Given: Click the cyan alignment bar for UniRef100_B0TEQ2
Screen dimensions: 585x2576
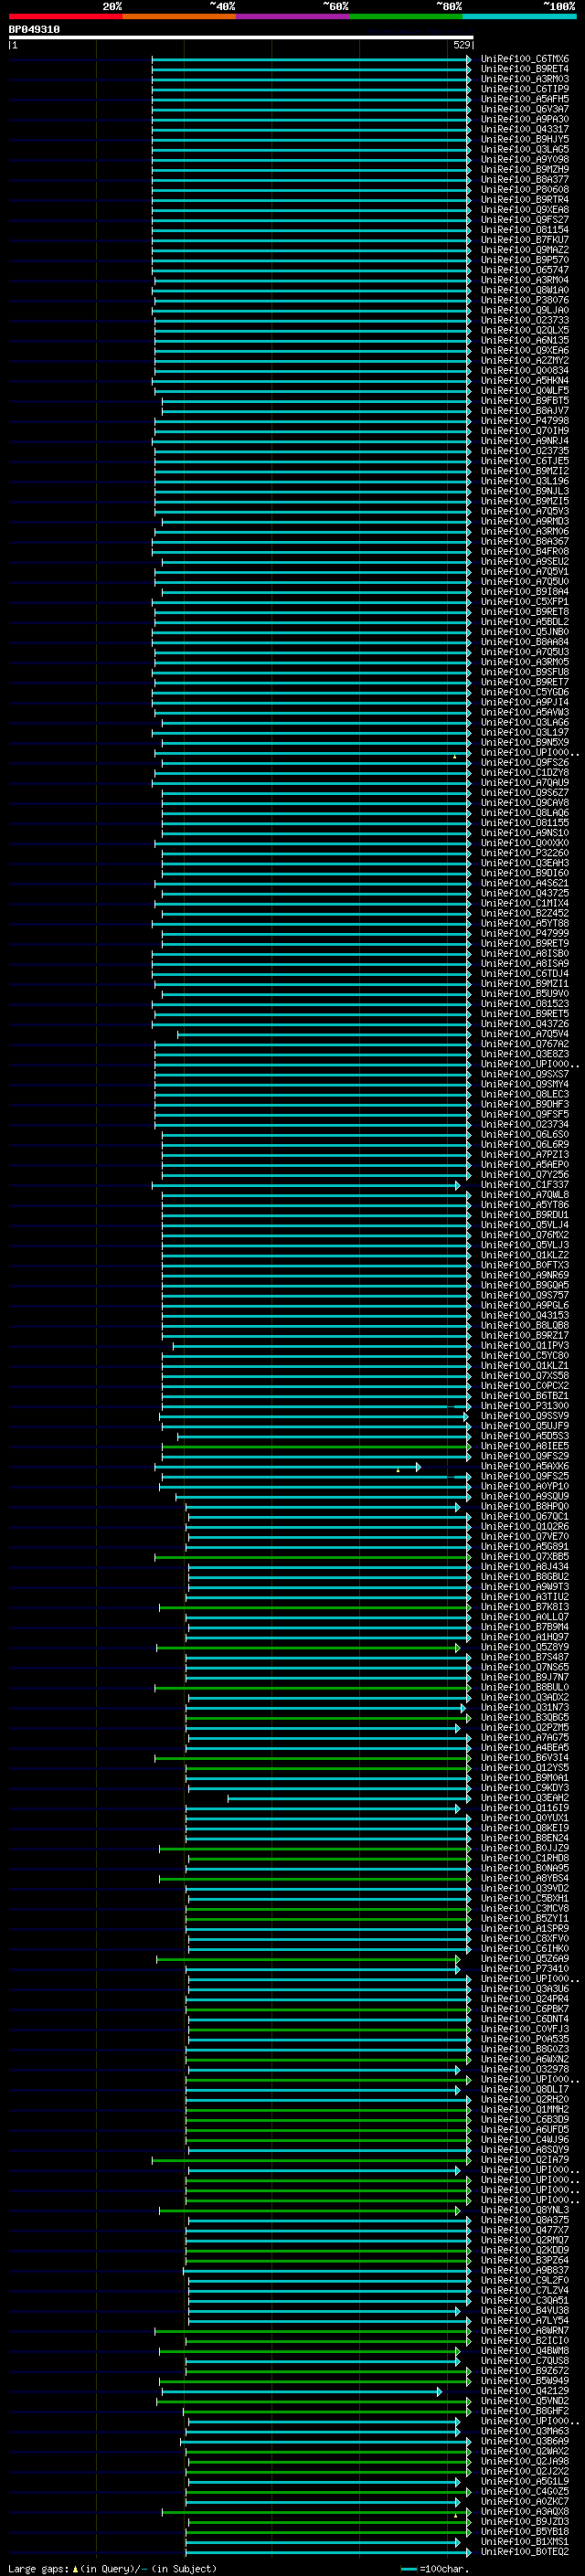Looking at the screenshot, I should point(328,2552).
